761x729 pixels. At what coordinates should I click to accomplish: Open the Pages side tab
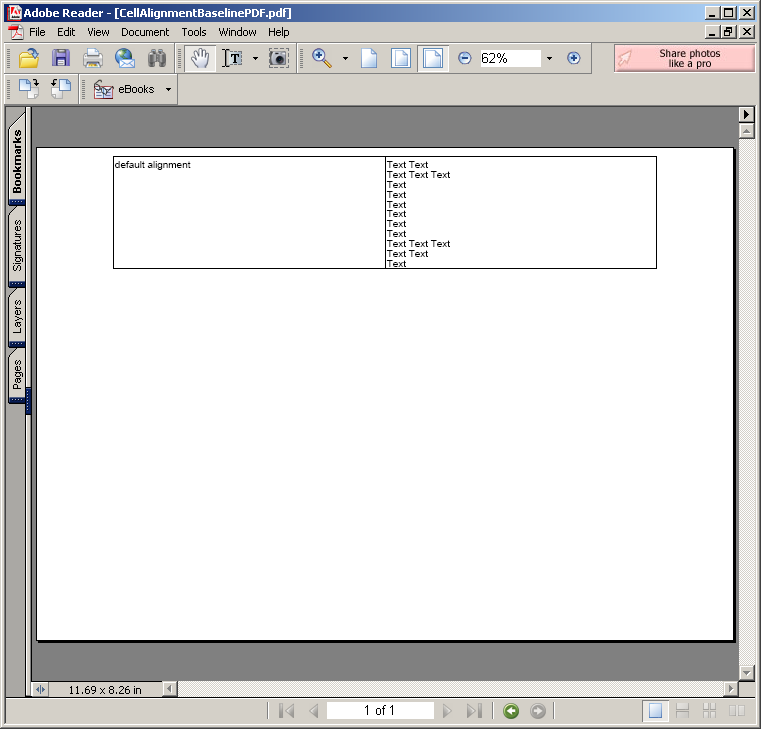point(17,374)
